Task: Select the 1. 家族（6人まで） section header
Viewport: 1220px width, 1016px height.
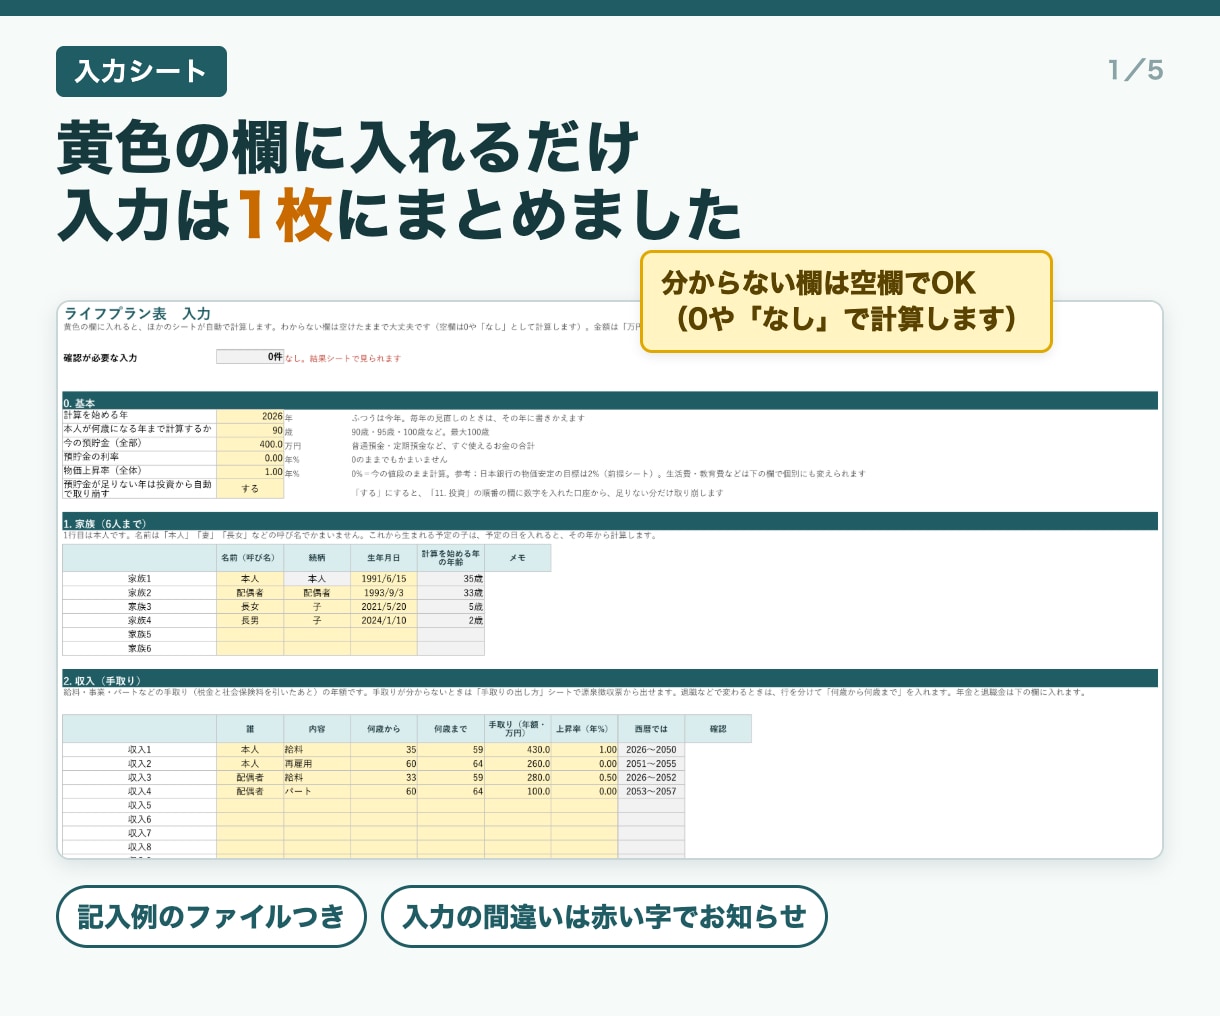Action: tap(610, 522)
